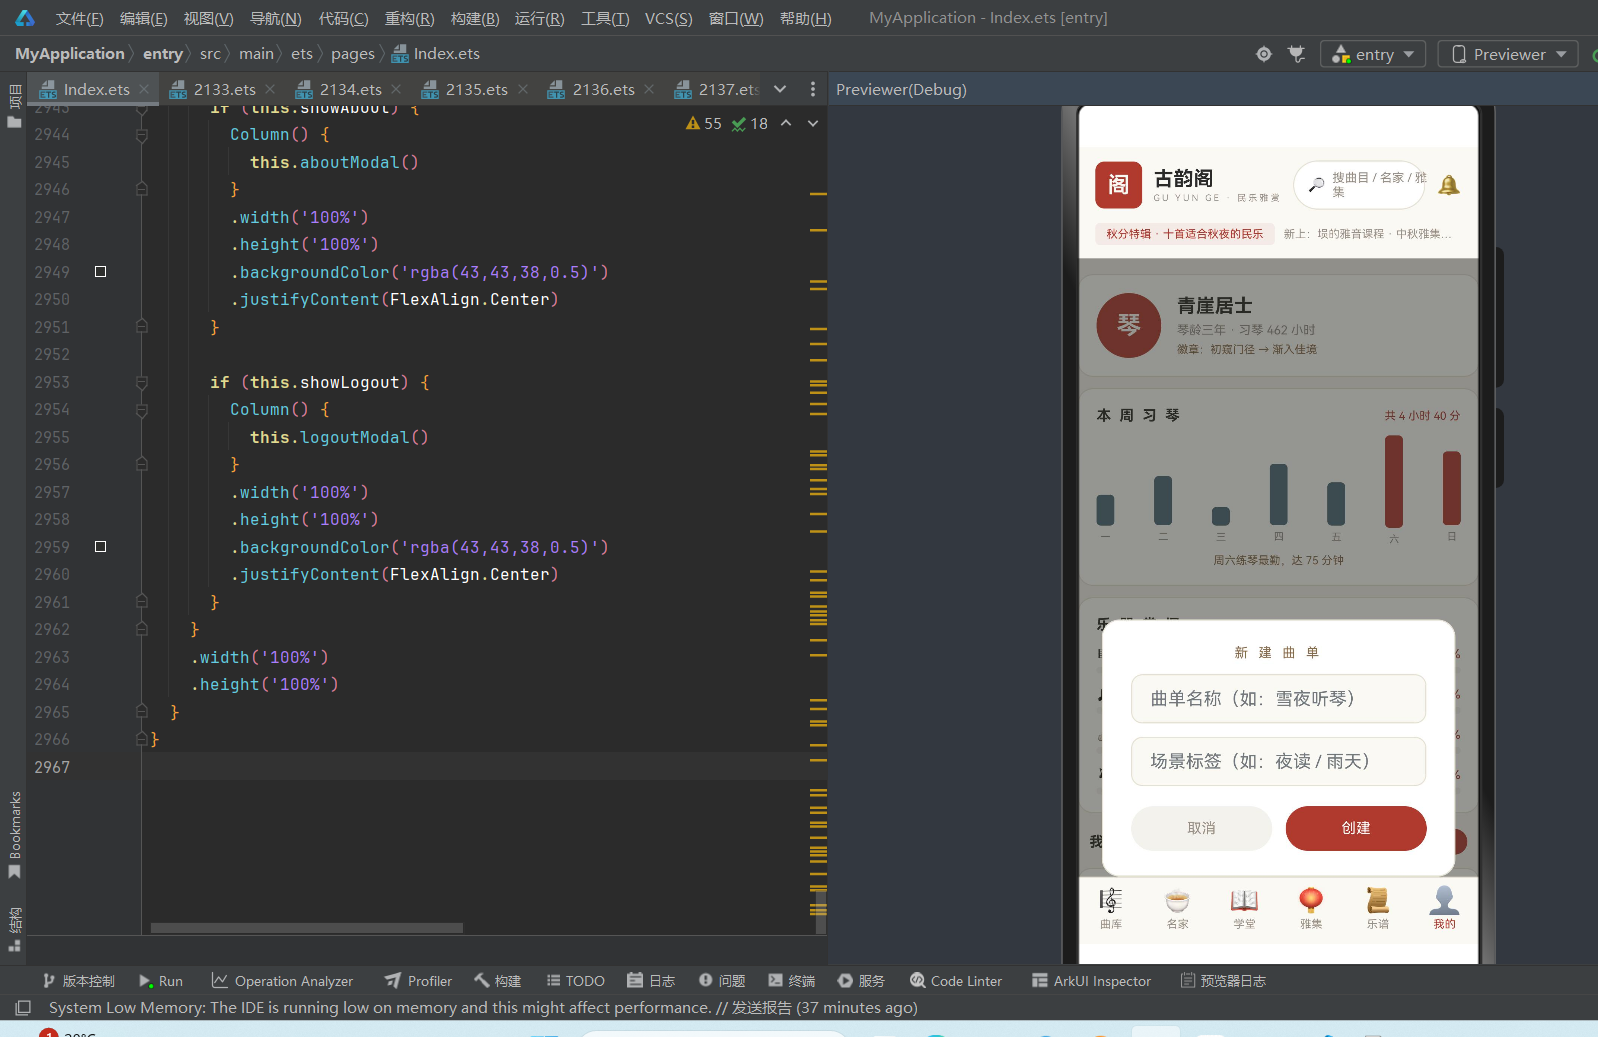
Task: Click color swatch on line 2949 gutter
Action: coord(100,272)
